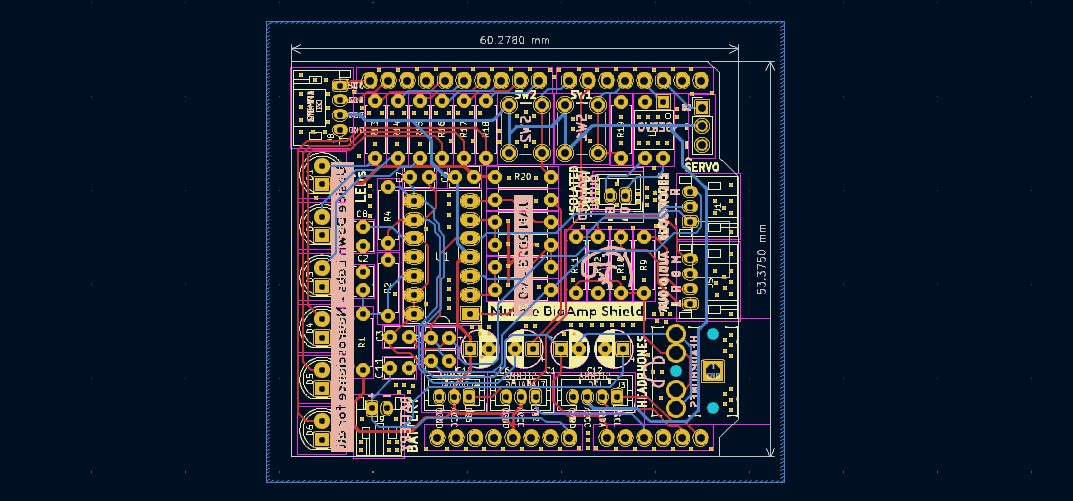Select the SW2 switch reference label
1073x501 pixels.
coord(526,95)
